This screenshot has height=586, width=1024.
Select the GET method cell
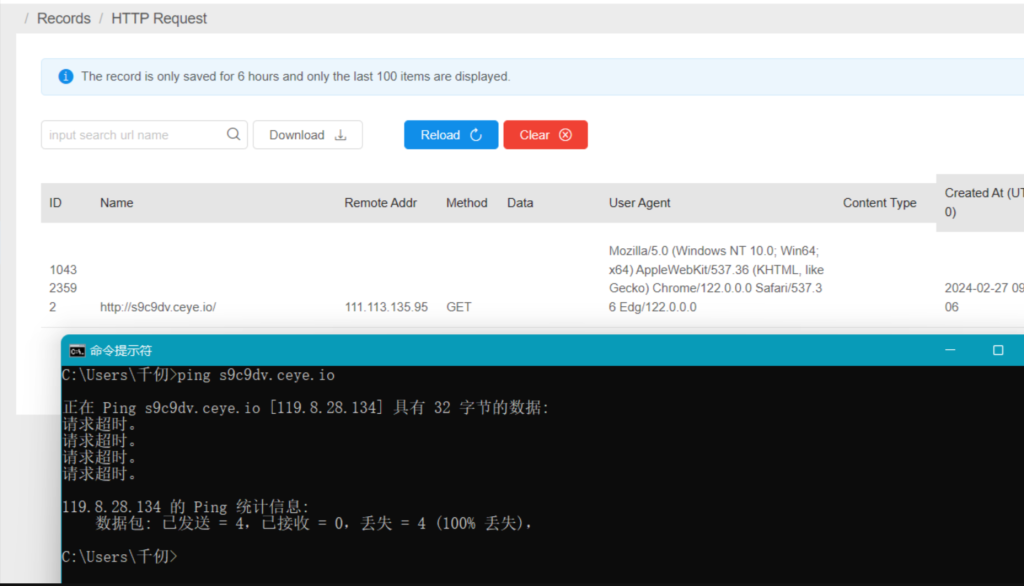(x=458, y=307)
